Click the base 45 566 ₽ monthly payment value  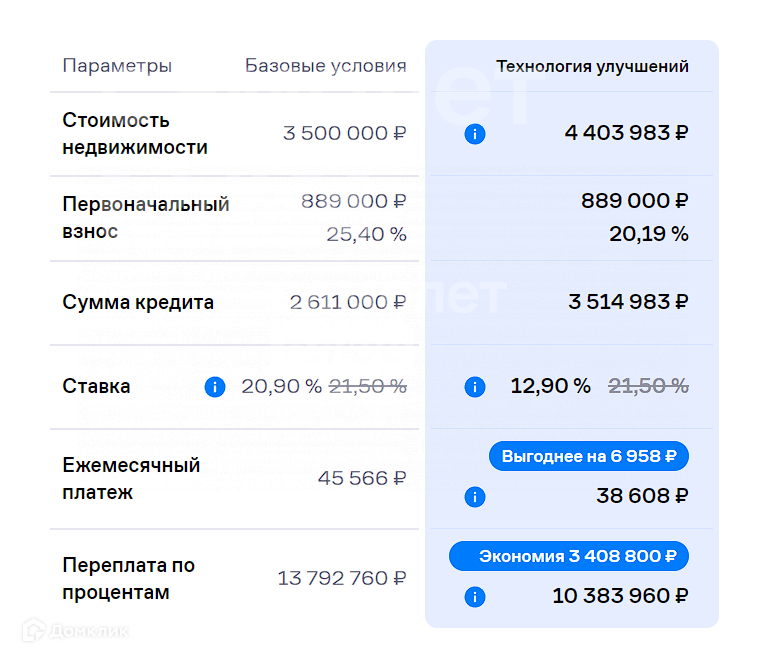(x=361, y=479)
